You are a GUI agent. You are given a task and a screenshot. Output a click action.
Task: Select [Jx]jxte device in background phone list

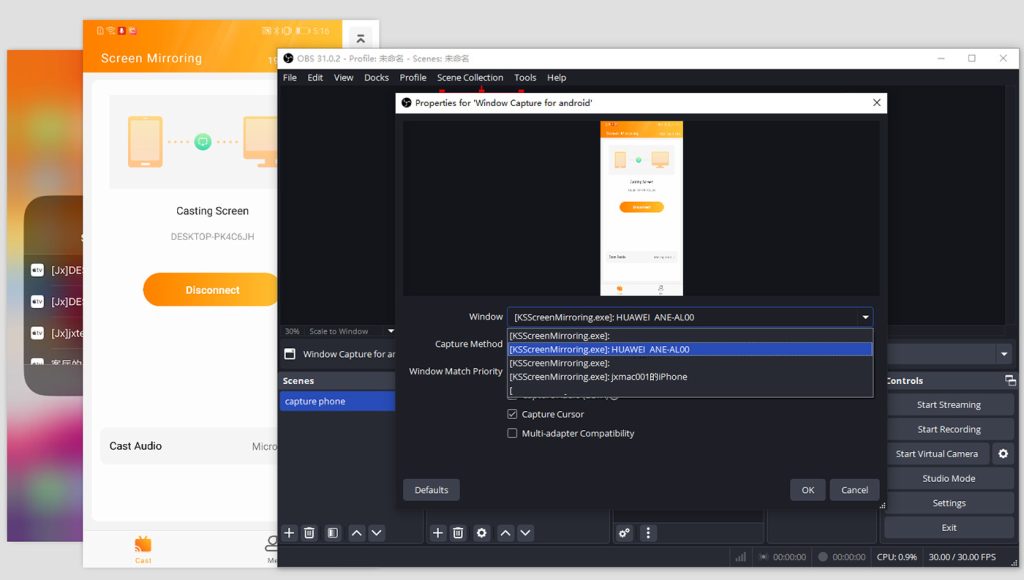pyautogui.click(x=57, y=333)
